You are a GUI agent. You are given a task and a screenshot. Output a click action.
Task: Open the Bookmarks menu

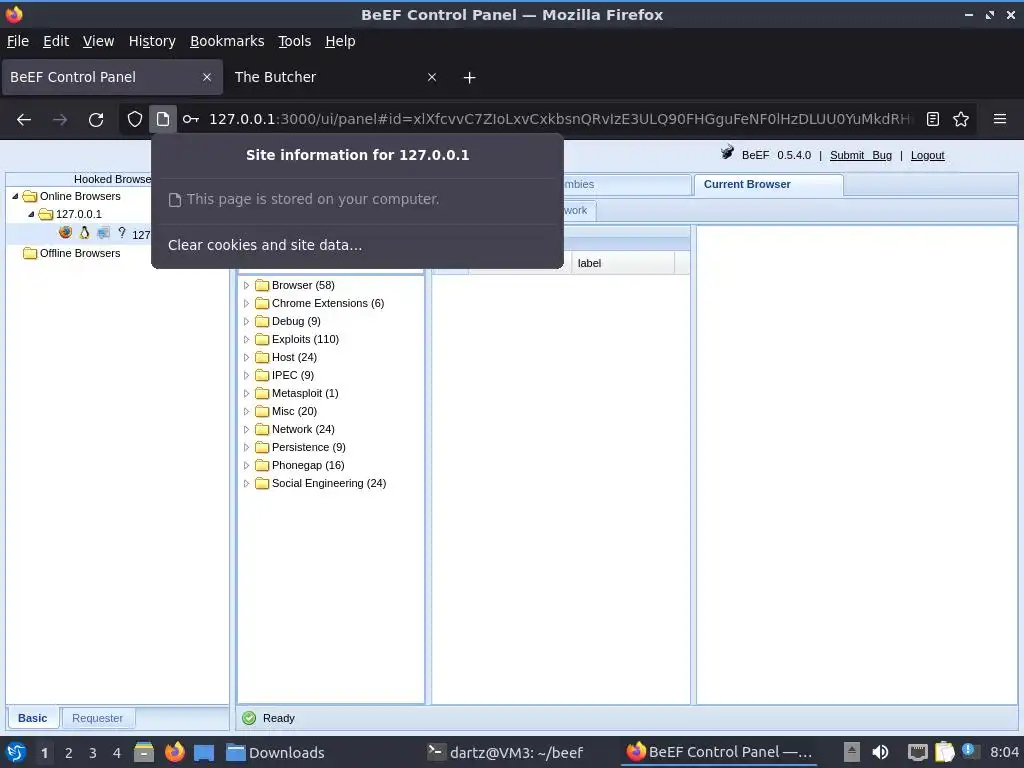click(x=227, y=41)
